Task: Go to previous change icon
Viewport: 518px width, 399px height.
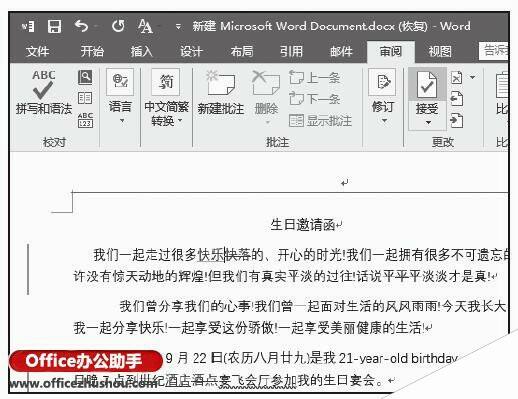Action: [x=457, y=99]
